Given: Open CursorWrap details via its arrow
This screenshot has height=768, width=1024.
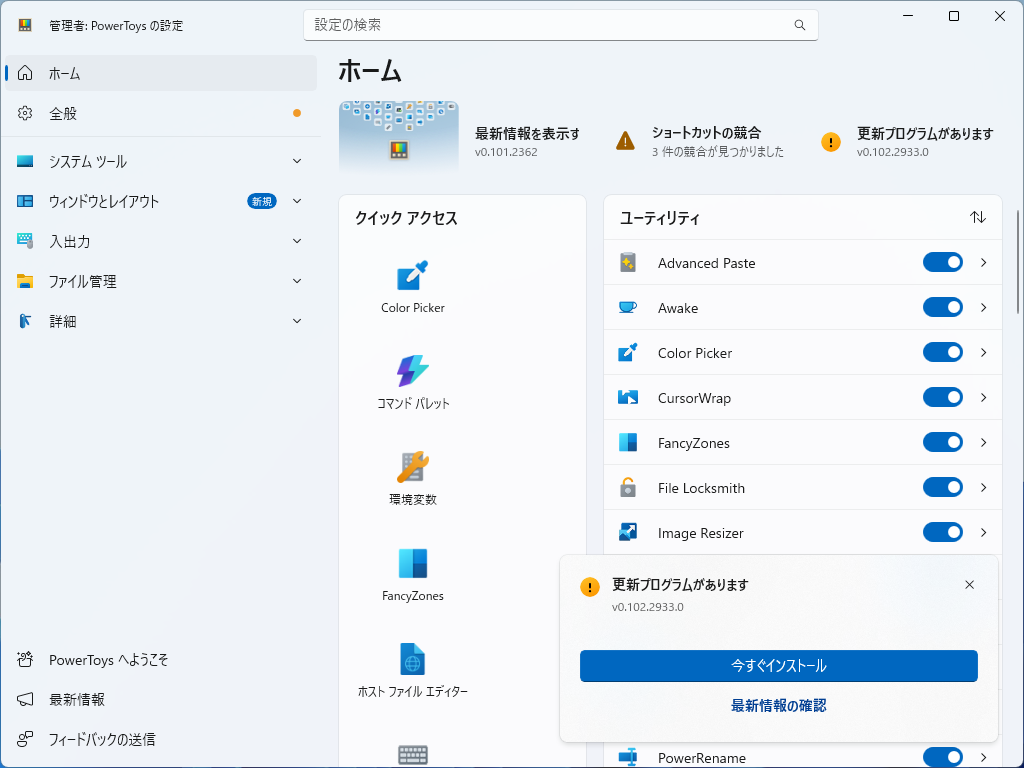Looking at the screenshot, I should pos(984,398).
